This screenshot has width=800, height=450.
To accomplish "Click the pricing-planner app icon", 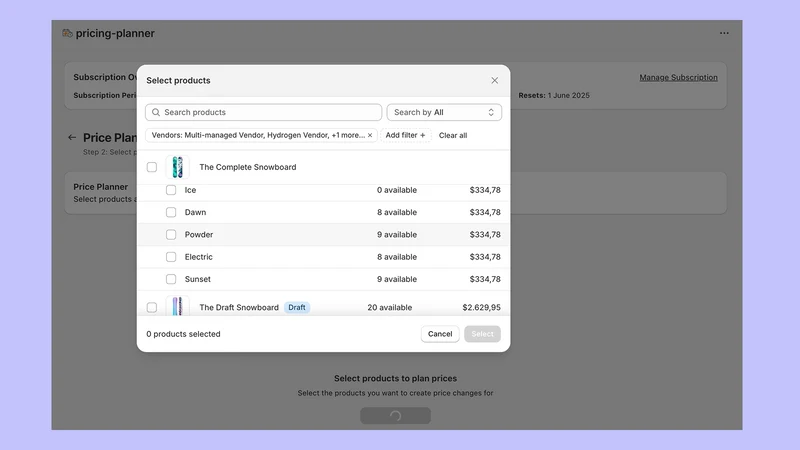I will click(67, 33).
